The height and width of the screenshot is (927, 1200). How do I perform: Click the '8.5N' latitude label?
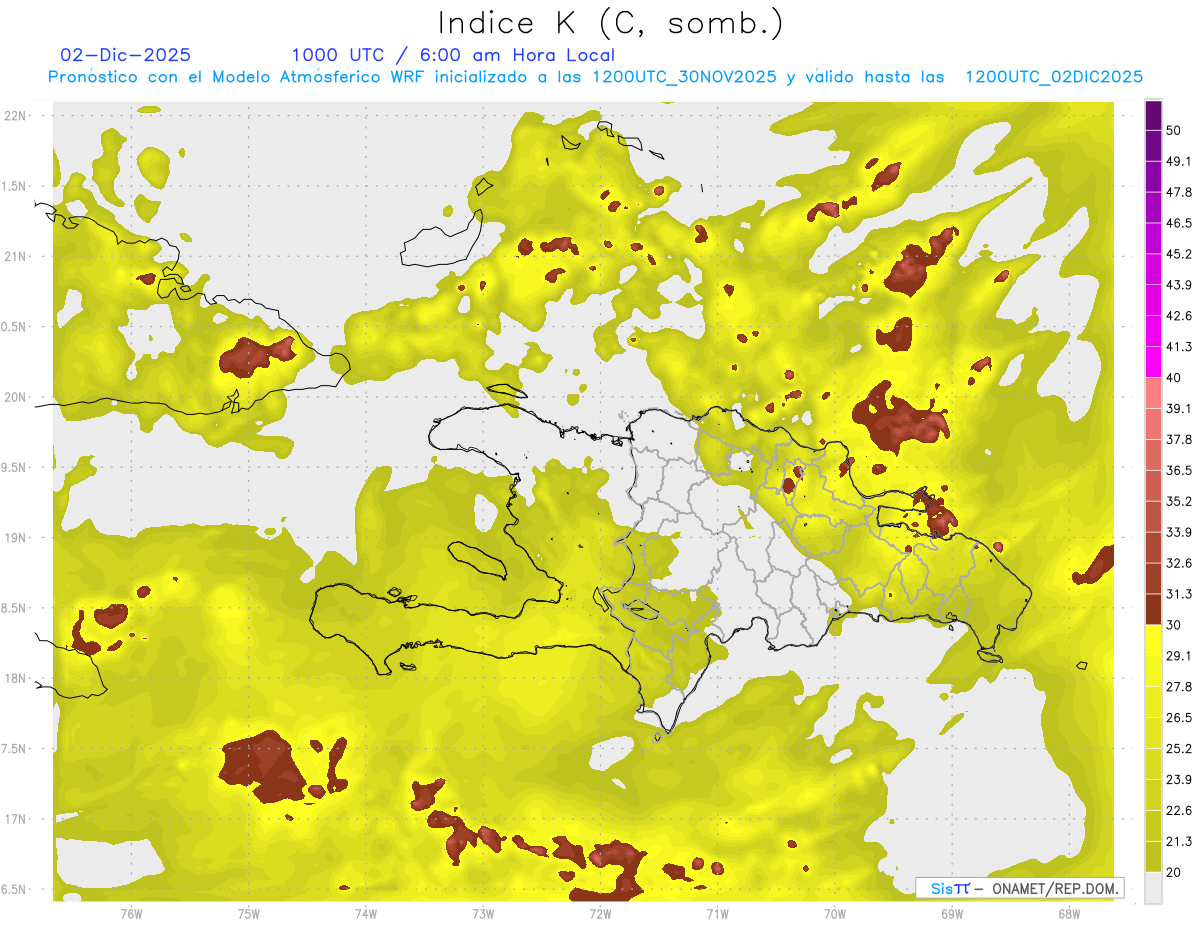16,608
